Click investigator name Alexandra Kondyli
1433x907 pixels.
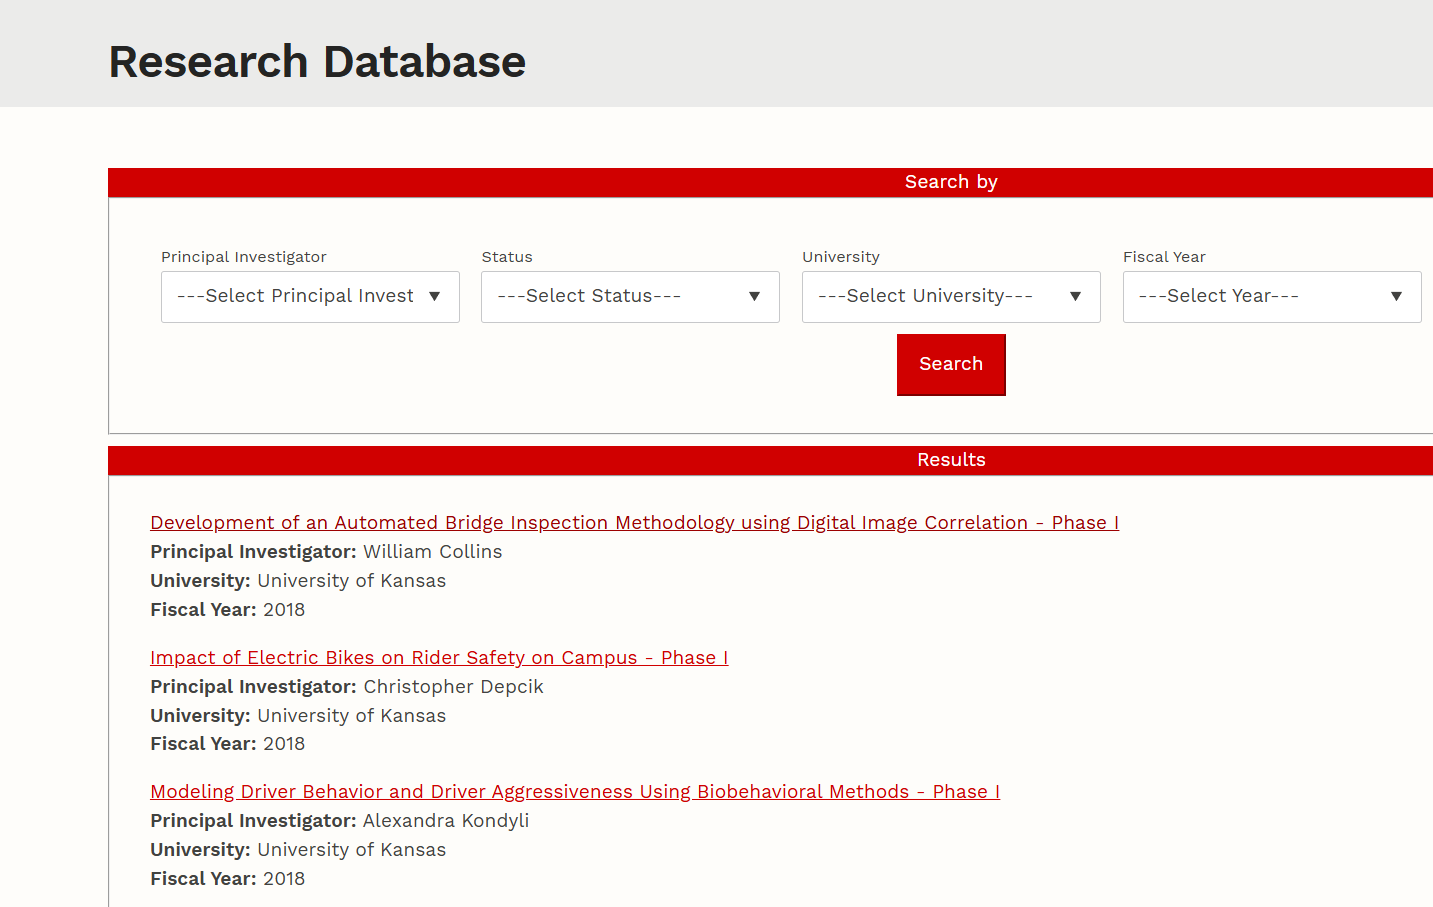(x=446, y=821)
